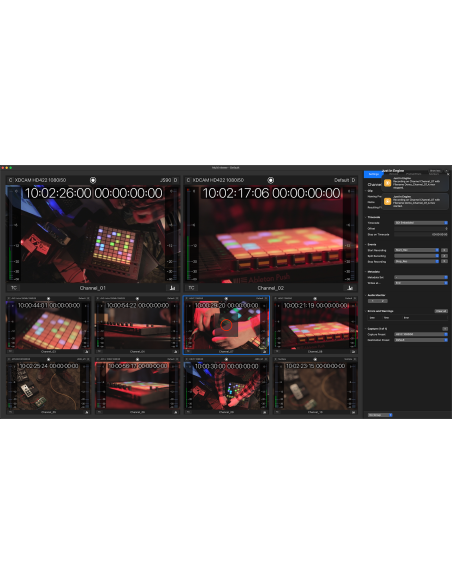This screenshot has height=584, width=452.
Task: Open Timecode source dropdown SDI Embedded
Action: tap(421, 223)
